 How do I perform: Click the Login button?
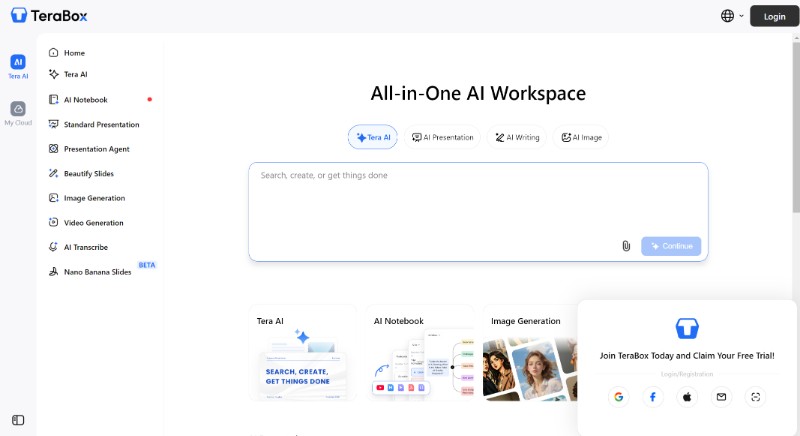(774, 16)
